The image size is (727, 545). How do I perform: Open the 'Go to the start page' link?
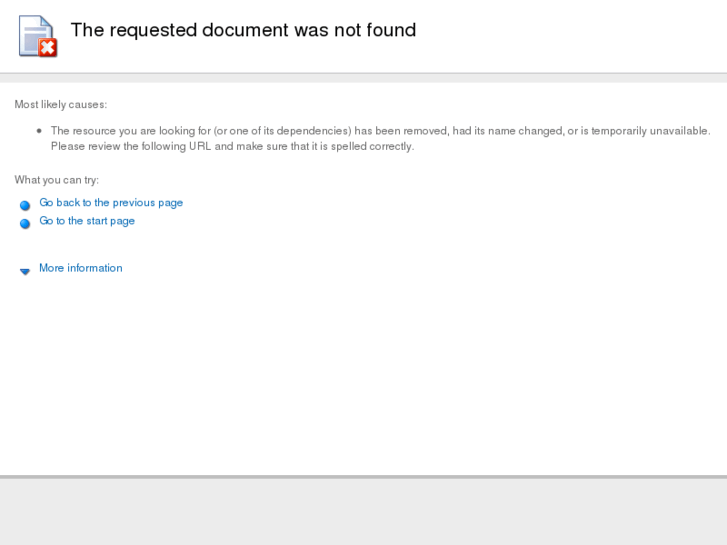[87, 221]
